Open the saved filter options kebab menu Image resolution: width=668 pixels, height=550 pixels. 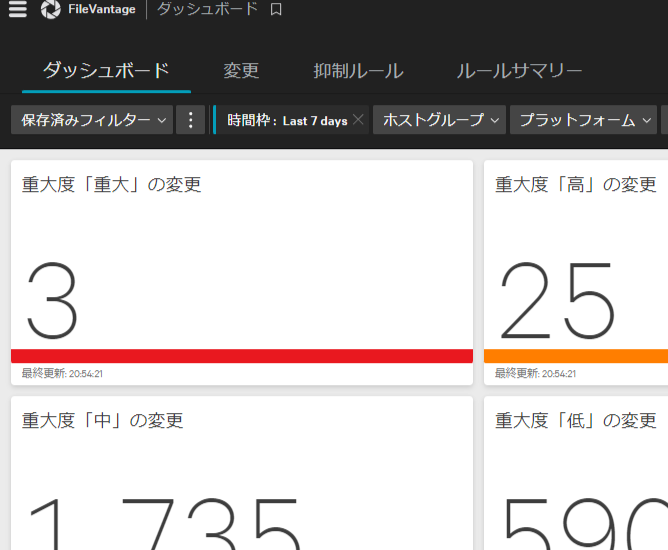tap(190, 120)
